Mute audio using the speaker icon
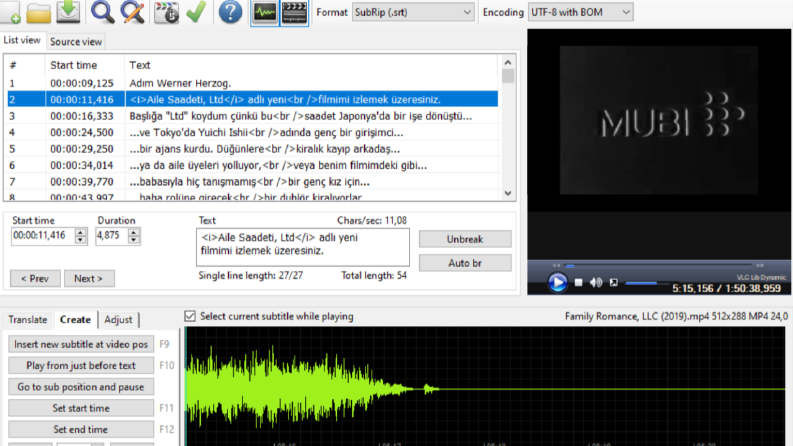Viewport: 793px width, 446px height. click(596, 282)
